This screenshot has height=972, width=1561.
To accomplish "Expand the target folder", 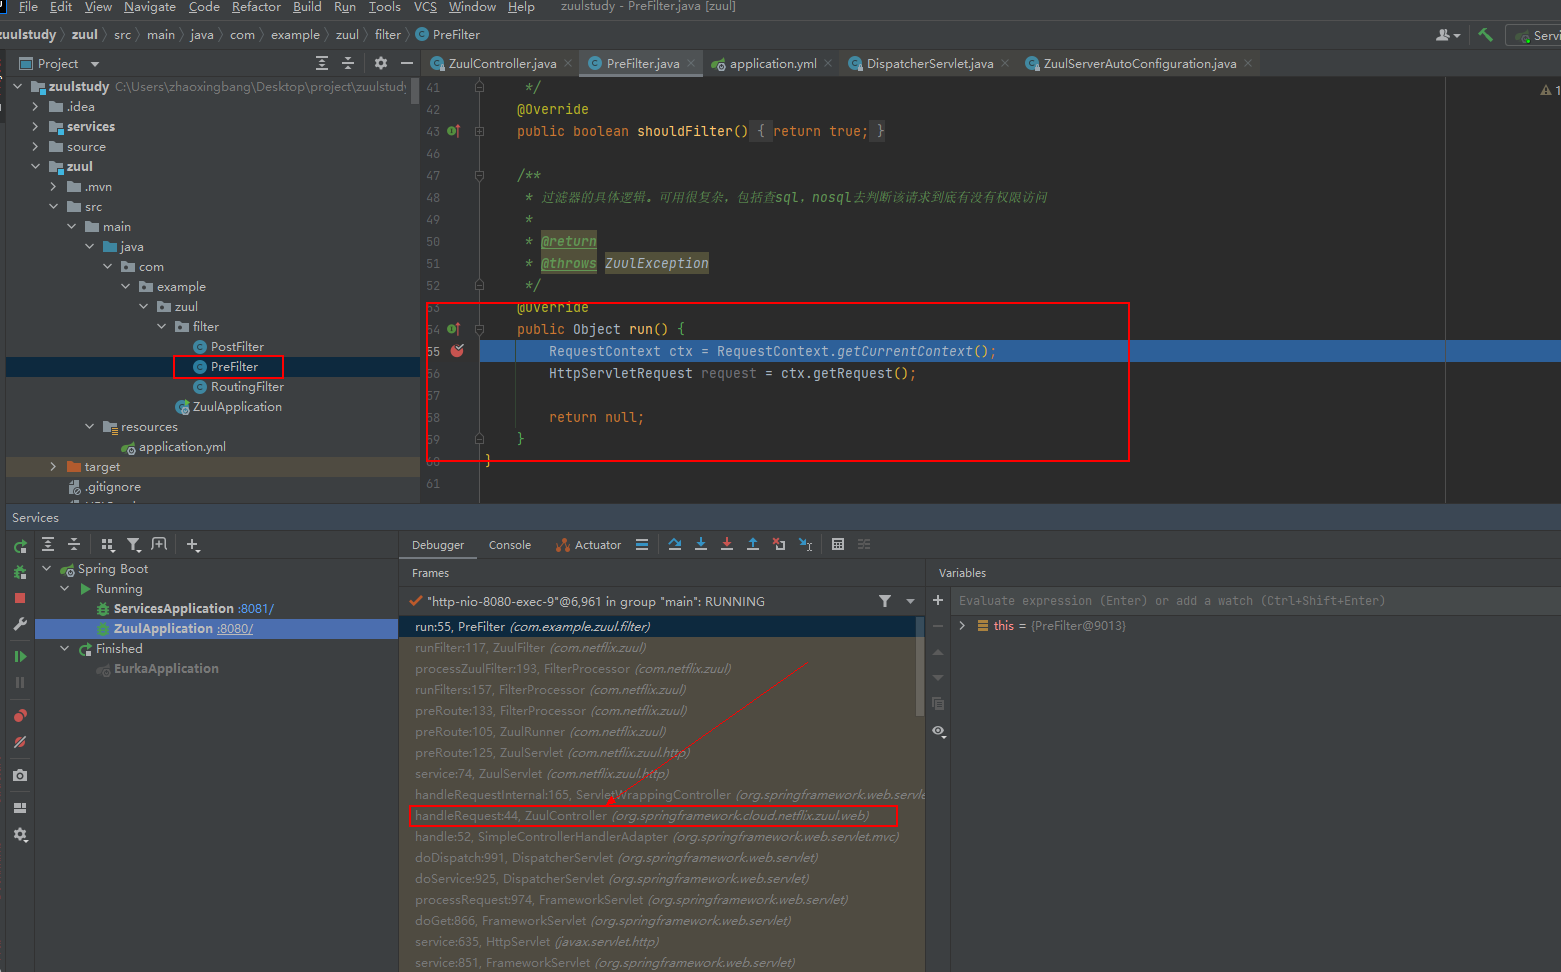I will coord(53,466).
